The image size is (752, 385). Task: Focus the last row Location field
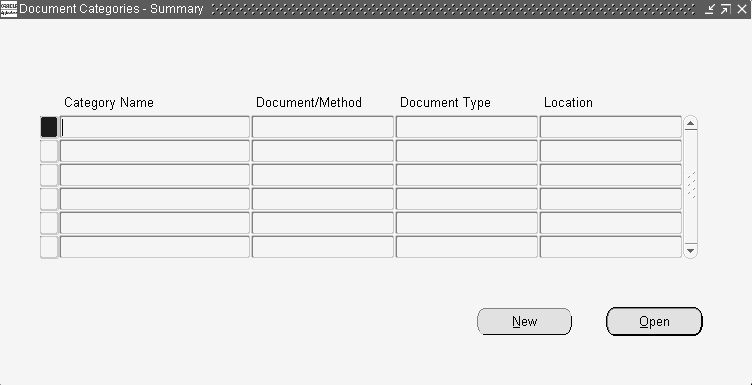coord(611,247)
